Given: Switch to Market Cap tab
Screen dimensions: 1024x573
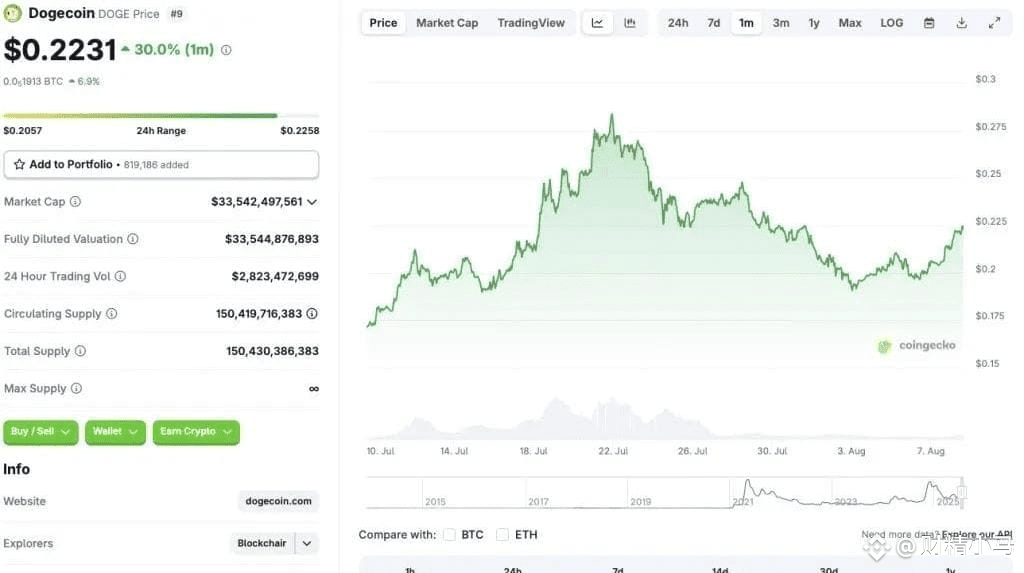Looking at the screenshot, I should coord(447,23).
